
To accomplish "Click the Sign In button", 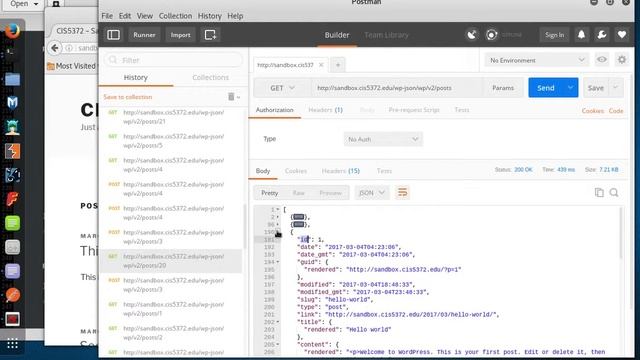I will 554,35.
